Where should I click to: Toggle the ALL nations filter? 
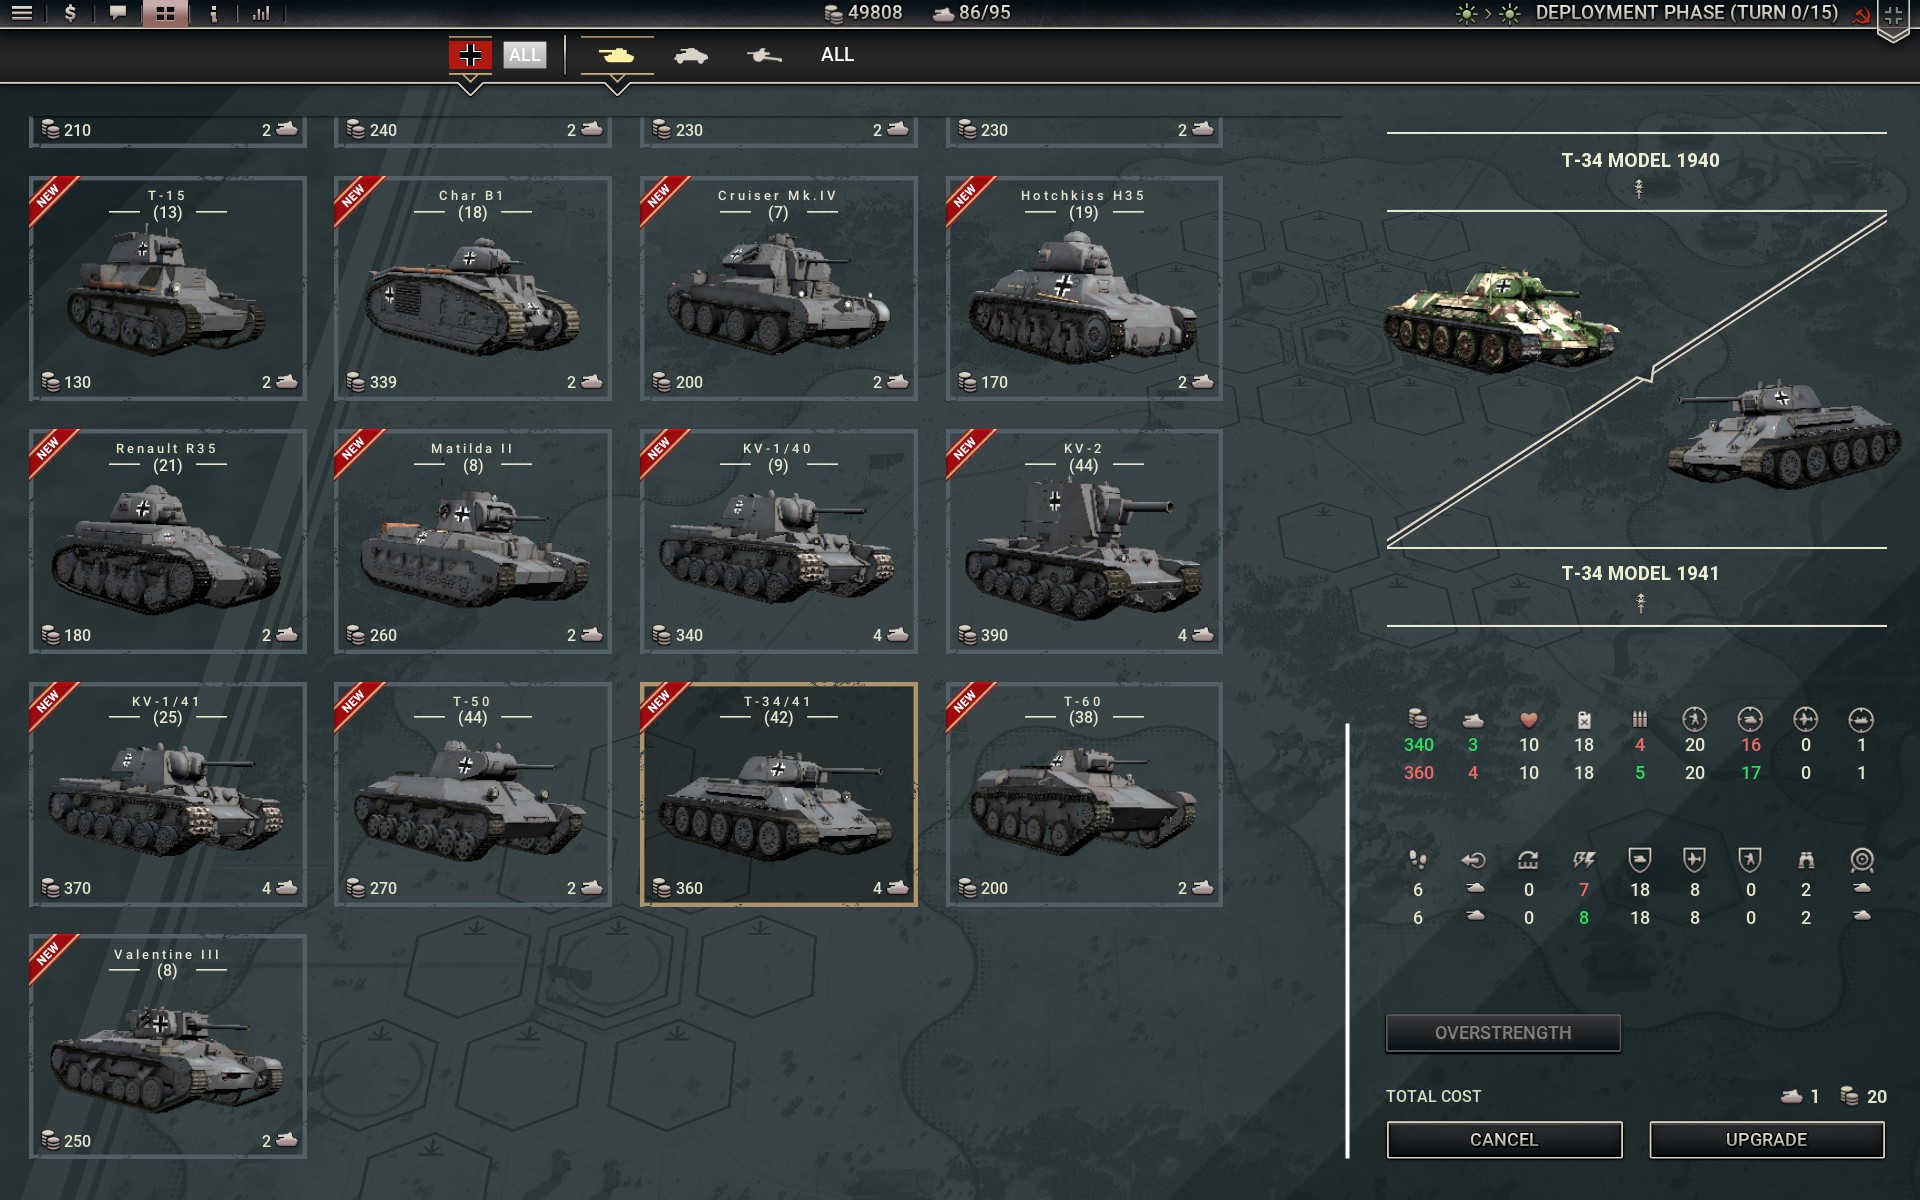(524, 55)
